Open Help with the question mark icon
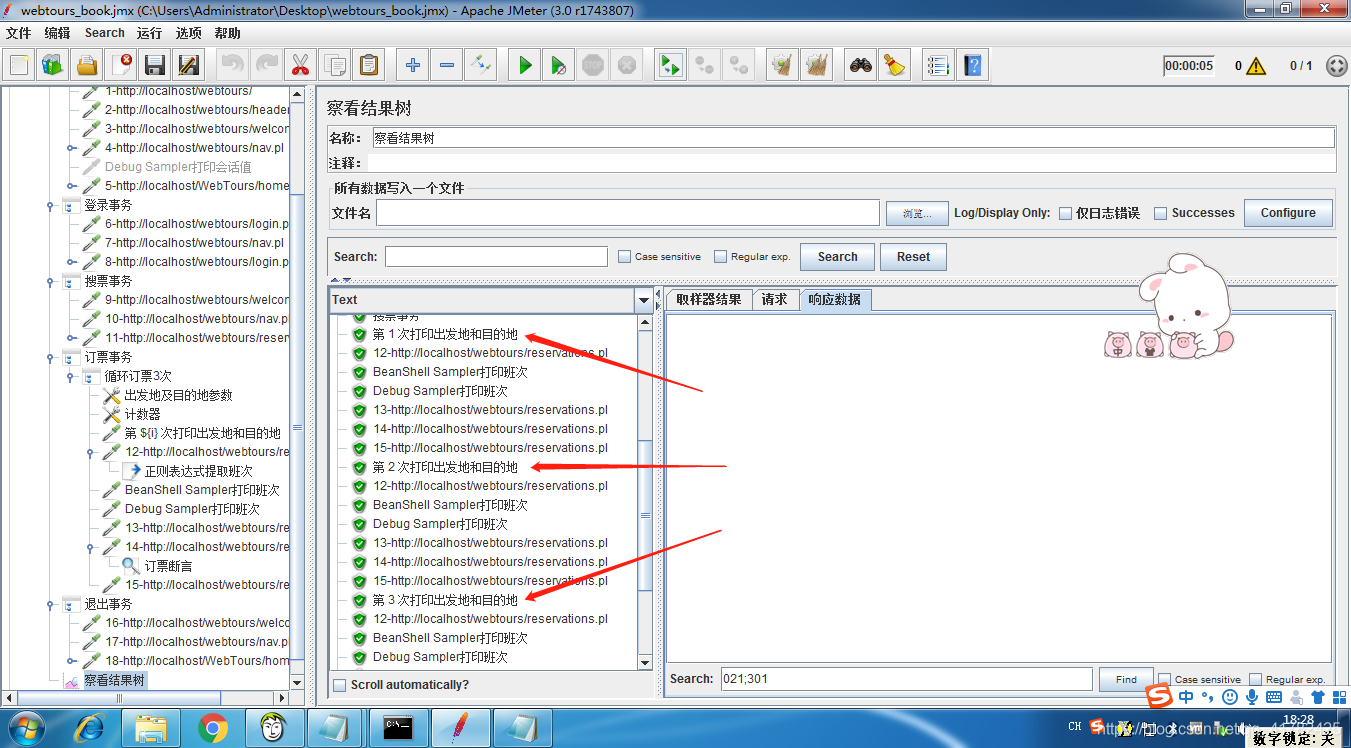 point(972,66)
